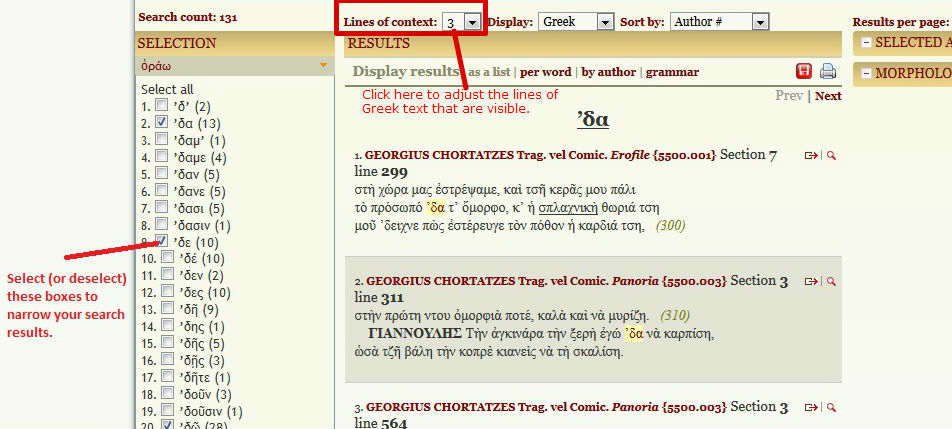Click the red save results icon

[x=804, y=72]
